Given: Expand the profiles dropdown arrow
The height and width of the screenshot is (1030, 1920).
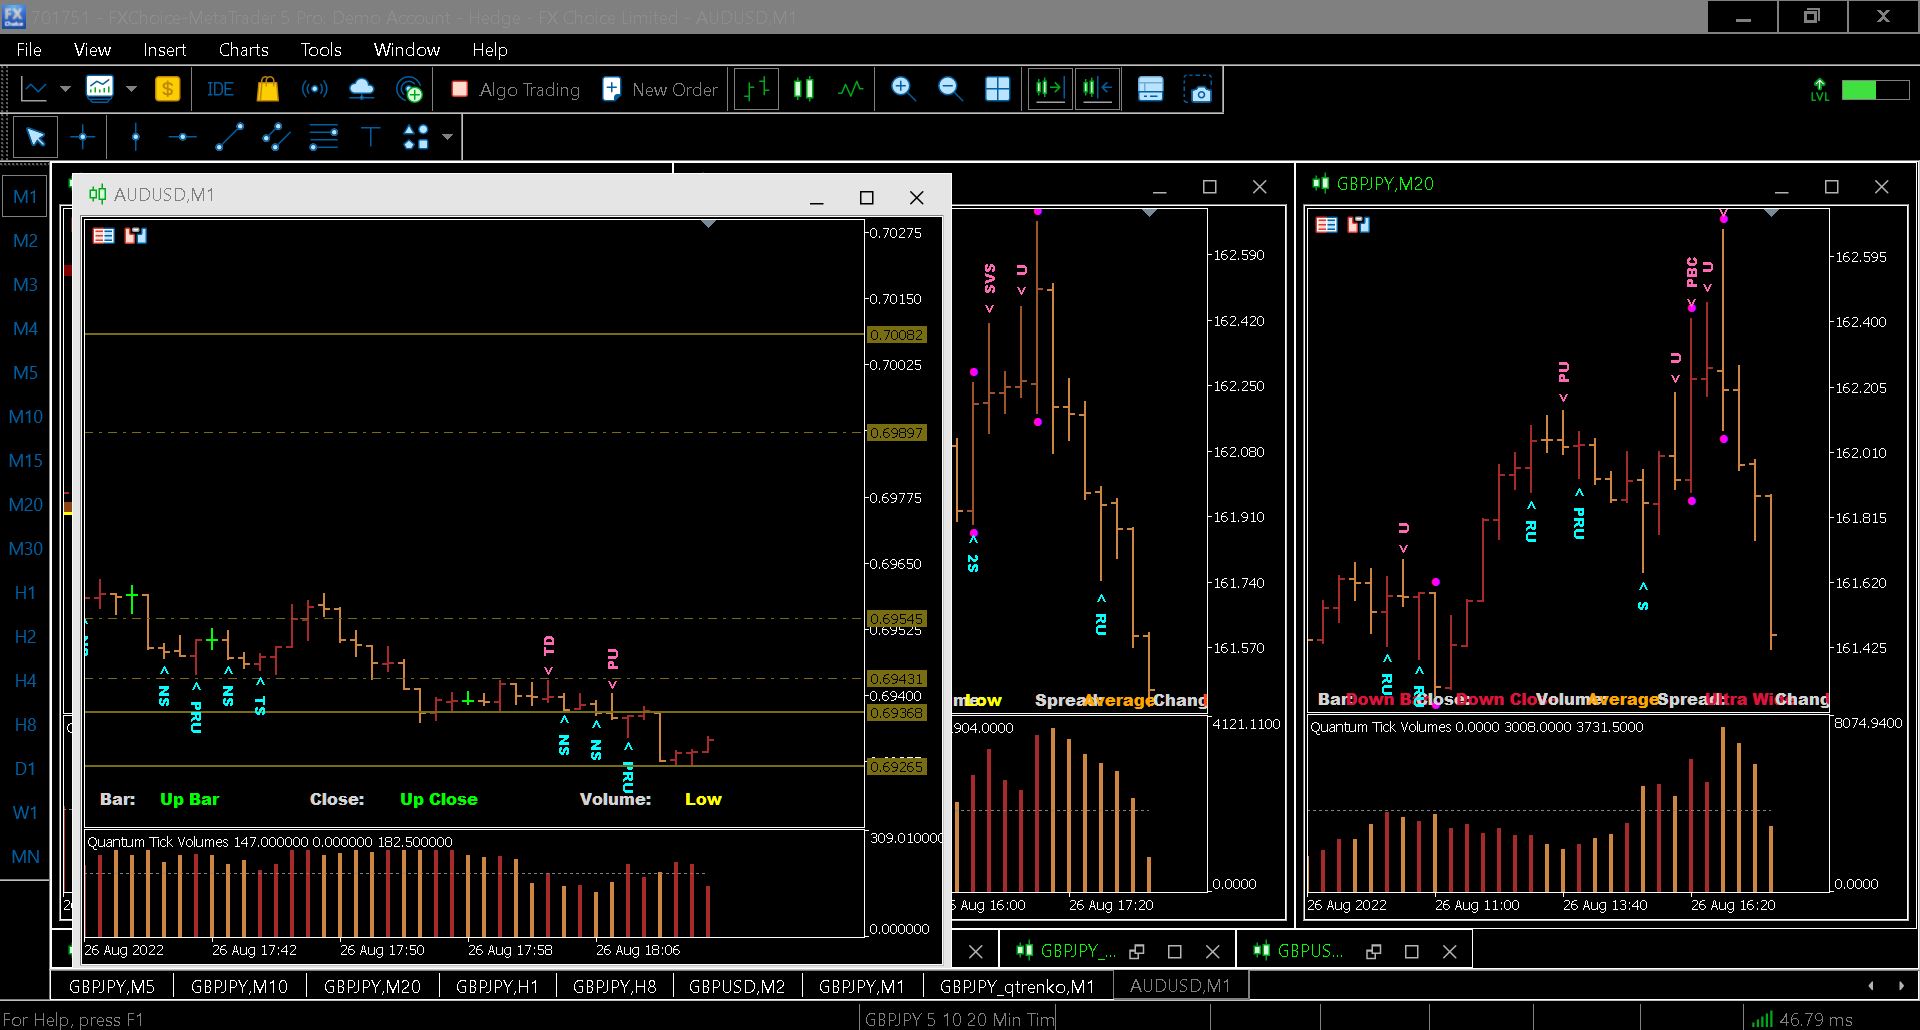Looking at the screenshot, I should (131, 89).
